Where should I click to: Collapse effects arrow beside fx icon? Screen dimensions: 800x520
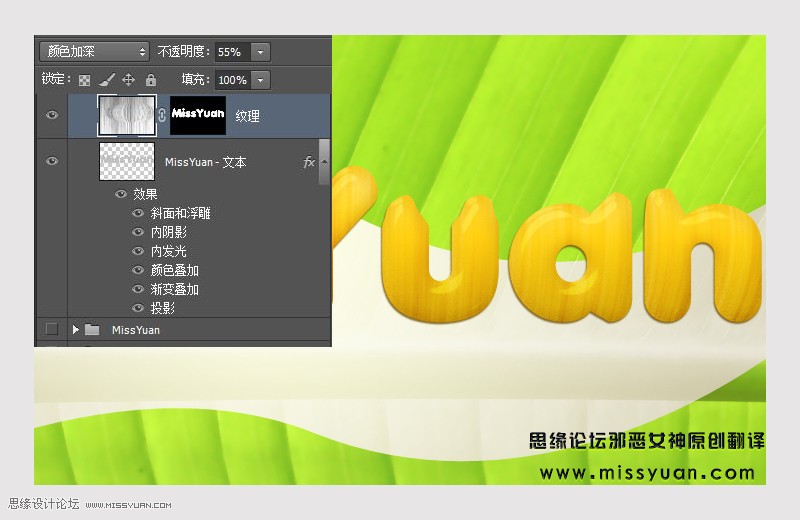tap(324, 162)
